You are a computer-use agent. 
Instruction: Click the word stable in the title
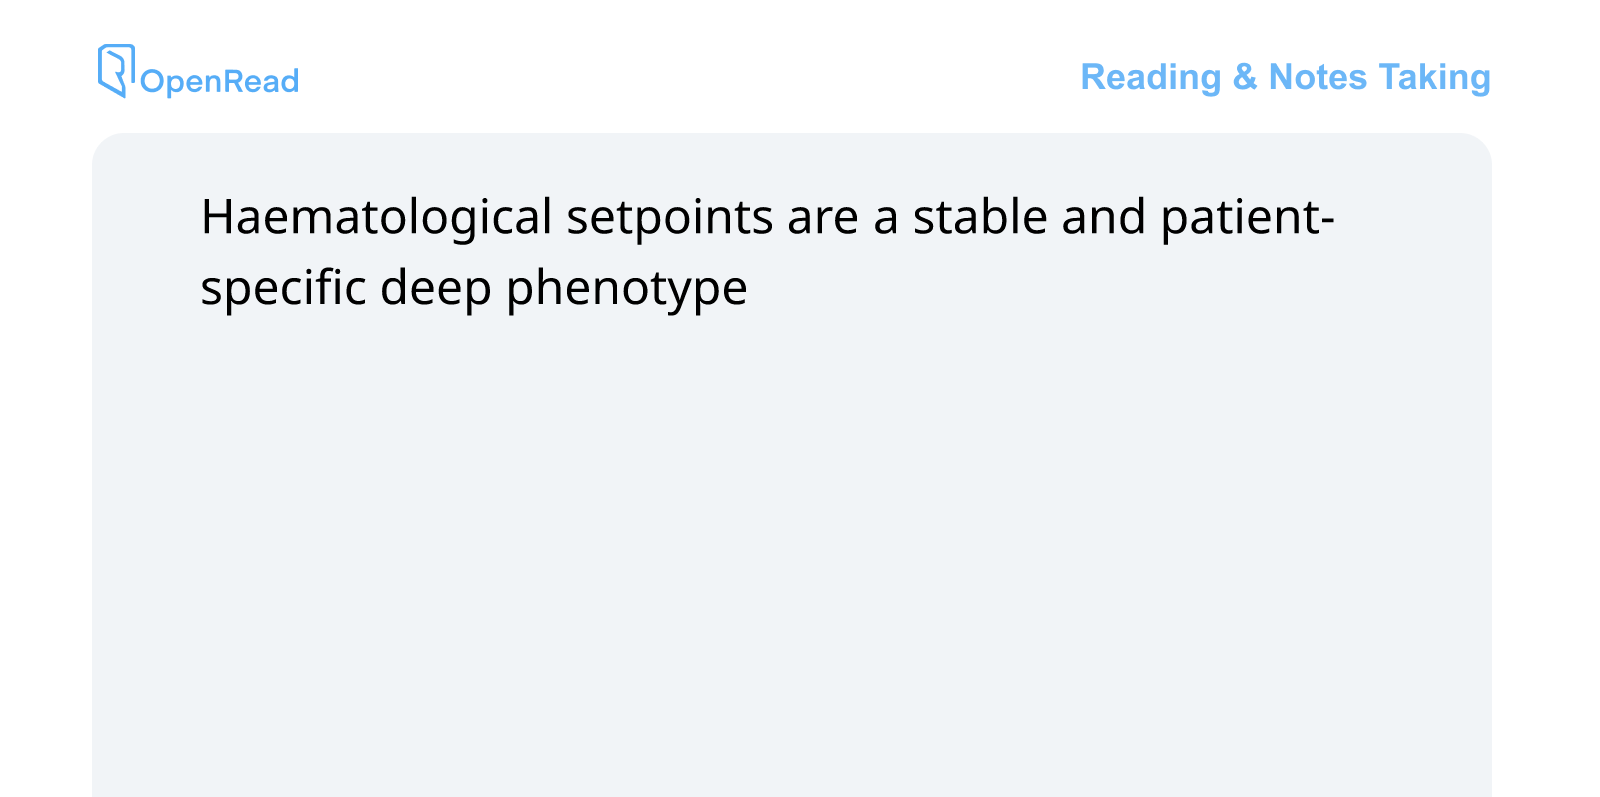tap(980, 217)
